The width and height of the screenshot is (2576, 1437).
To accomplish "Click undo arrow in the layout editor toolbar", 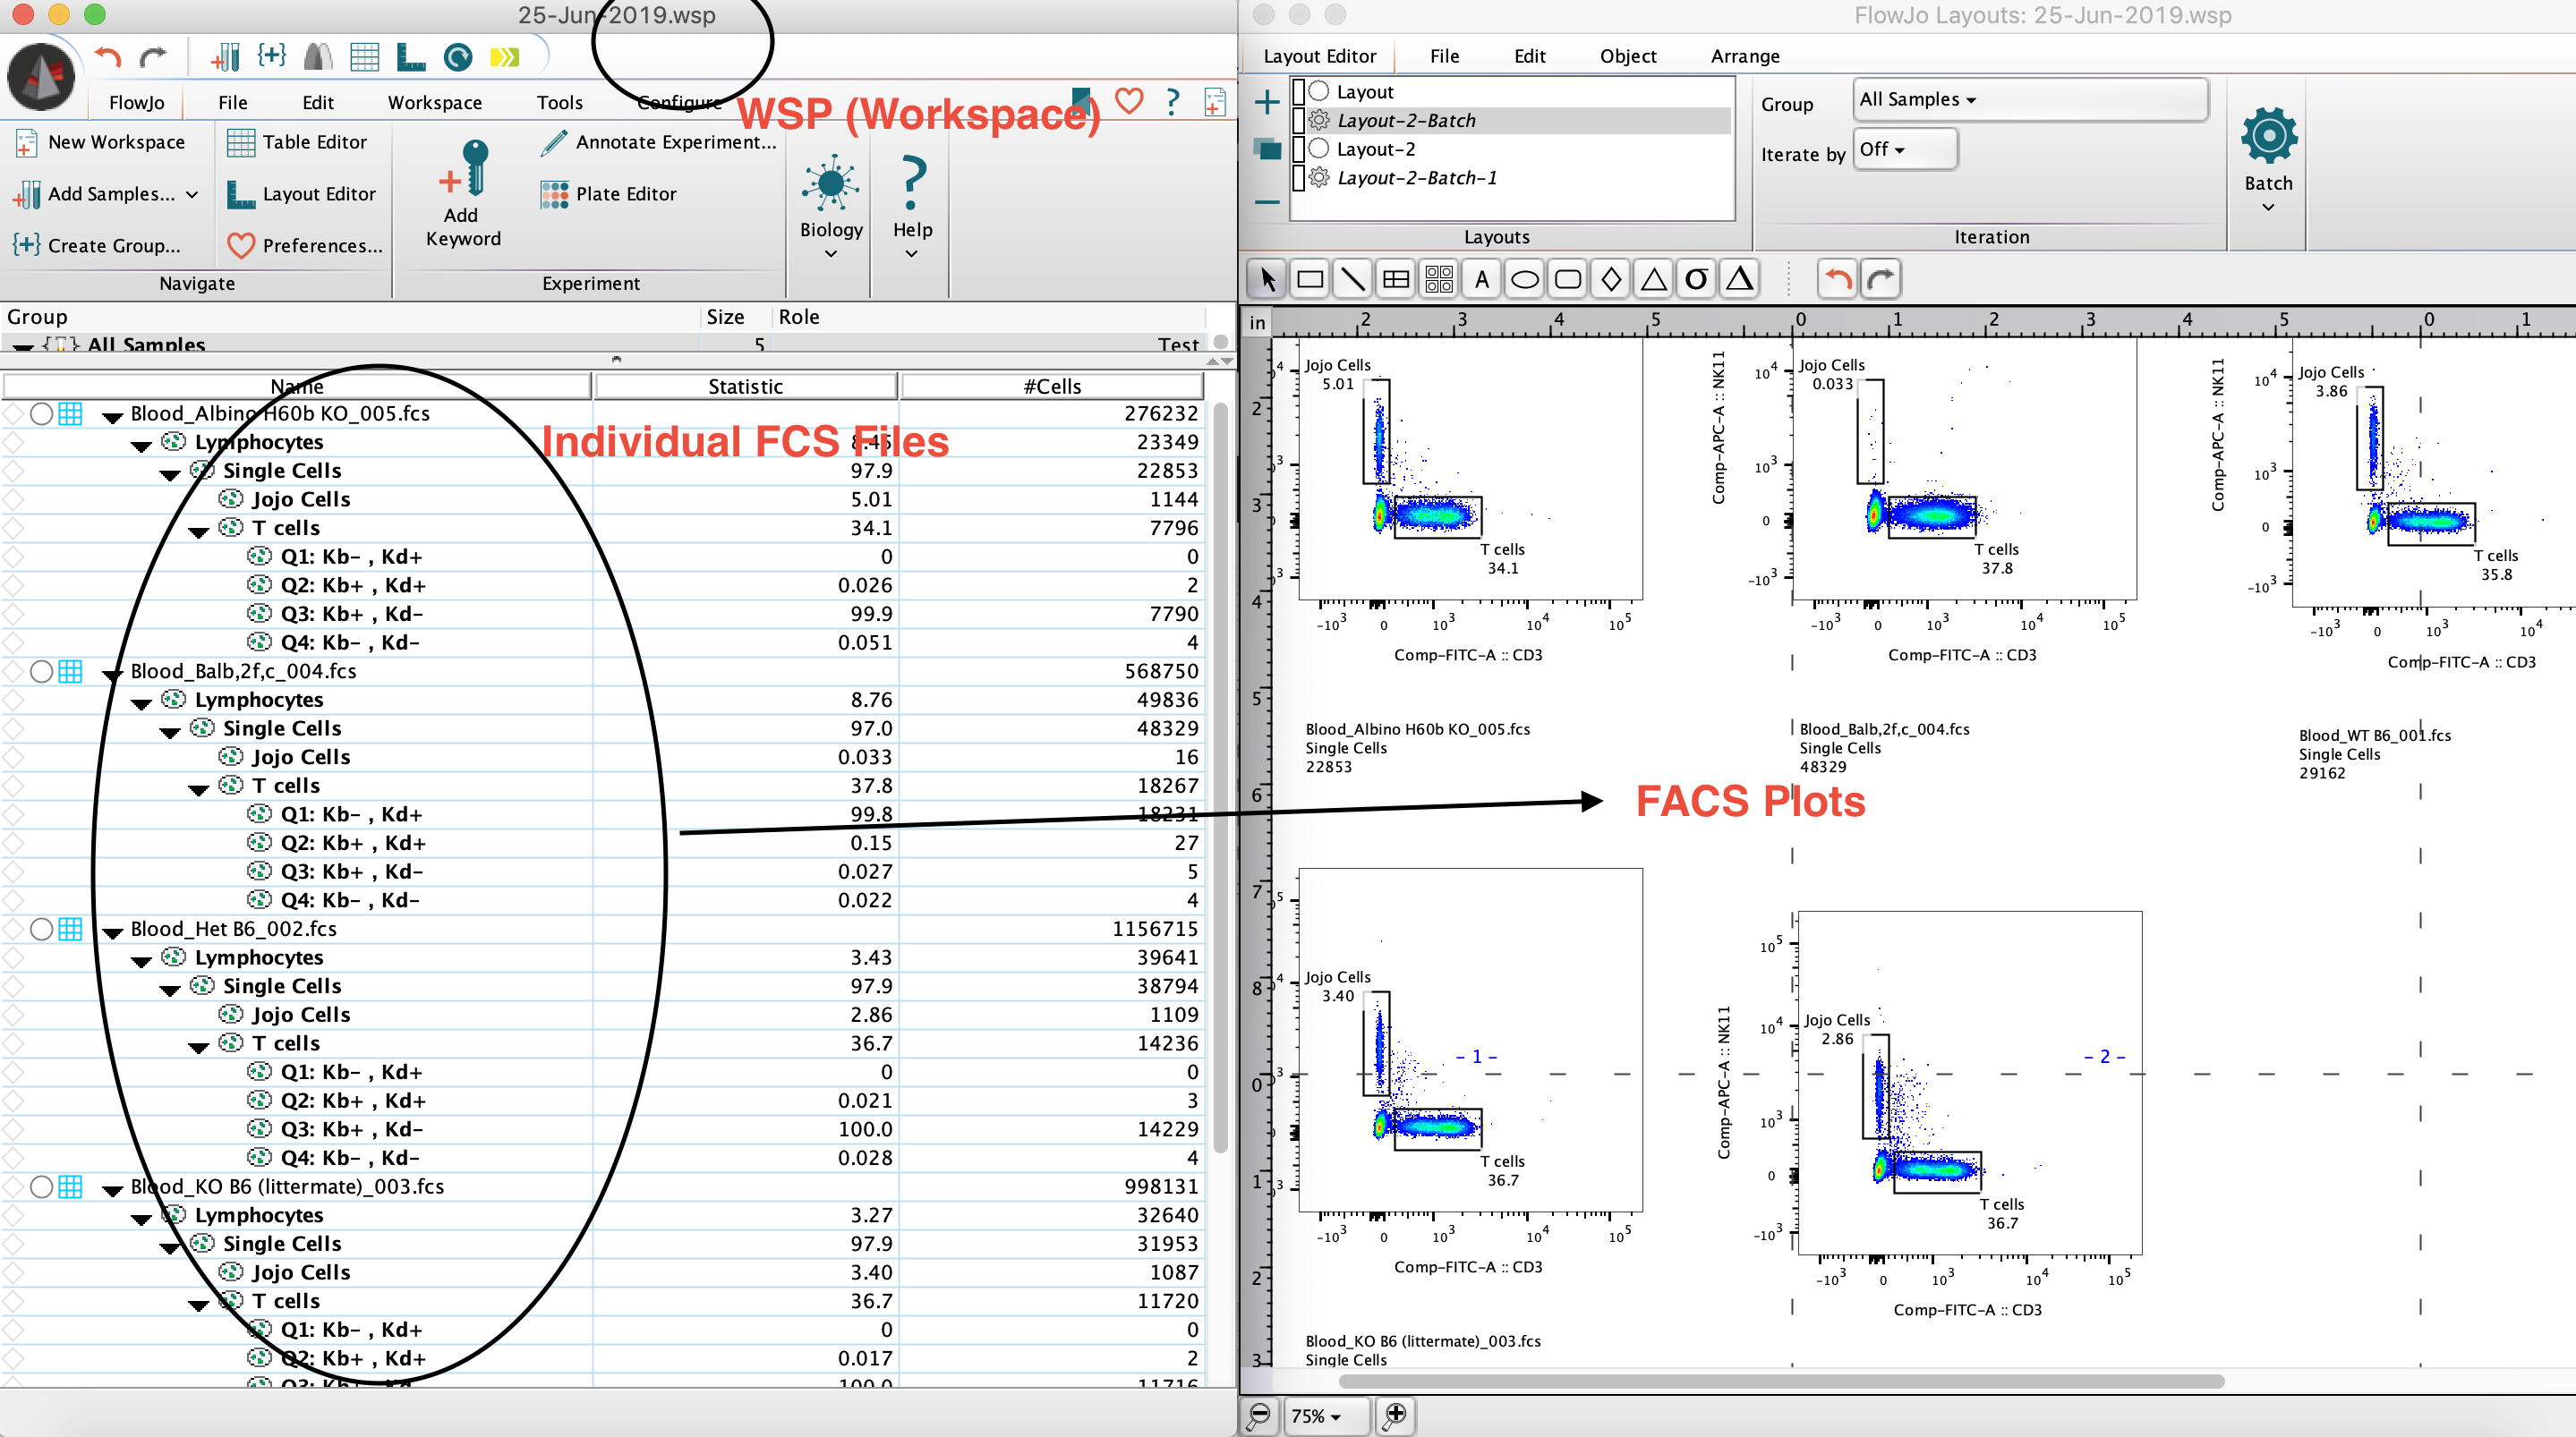I will click(x=1838, y=279).
